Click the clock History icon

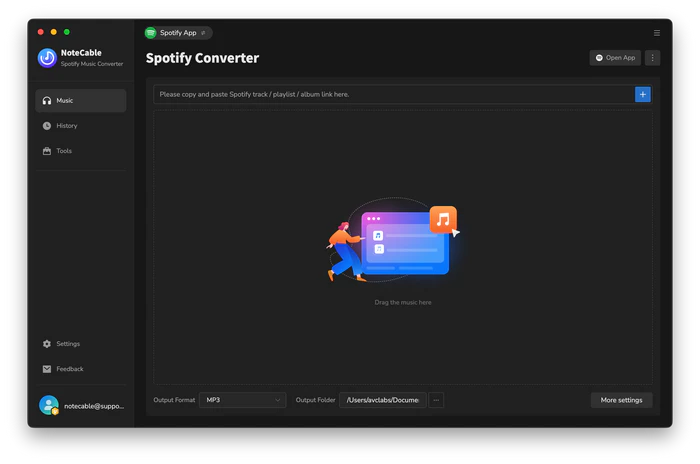click(47, 126)
